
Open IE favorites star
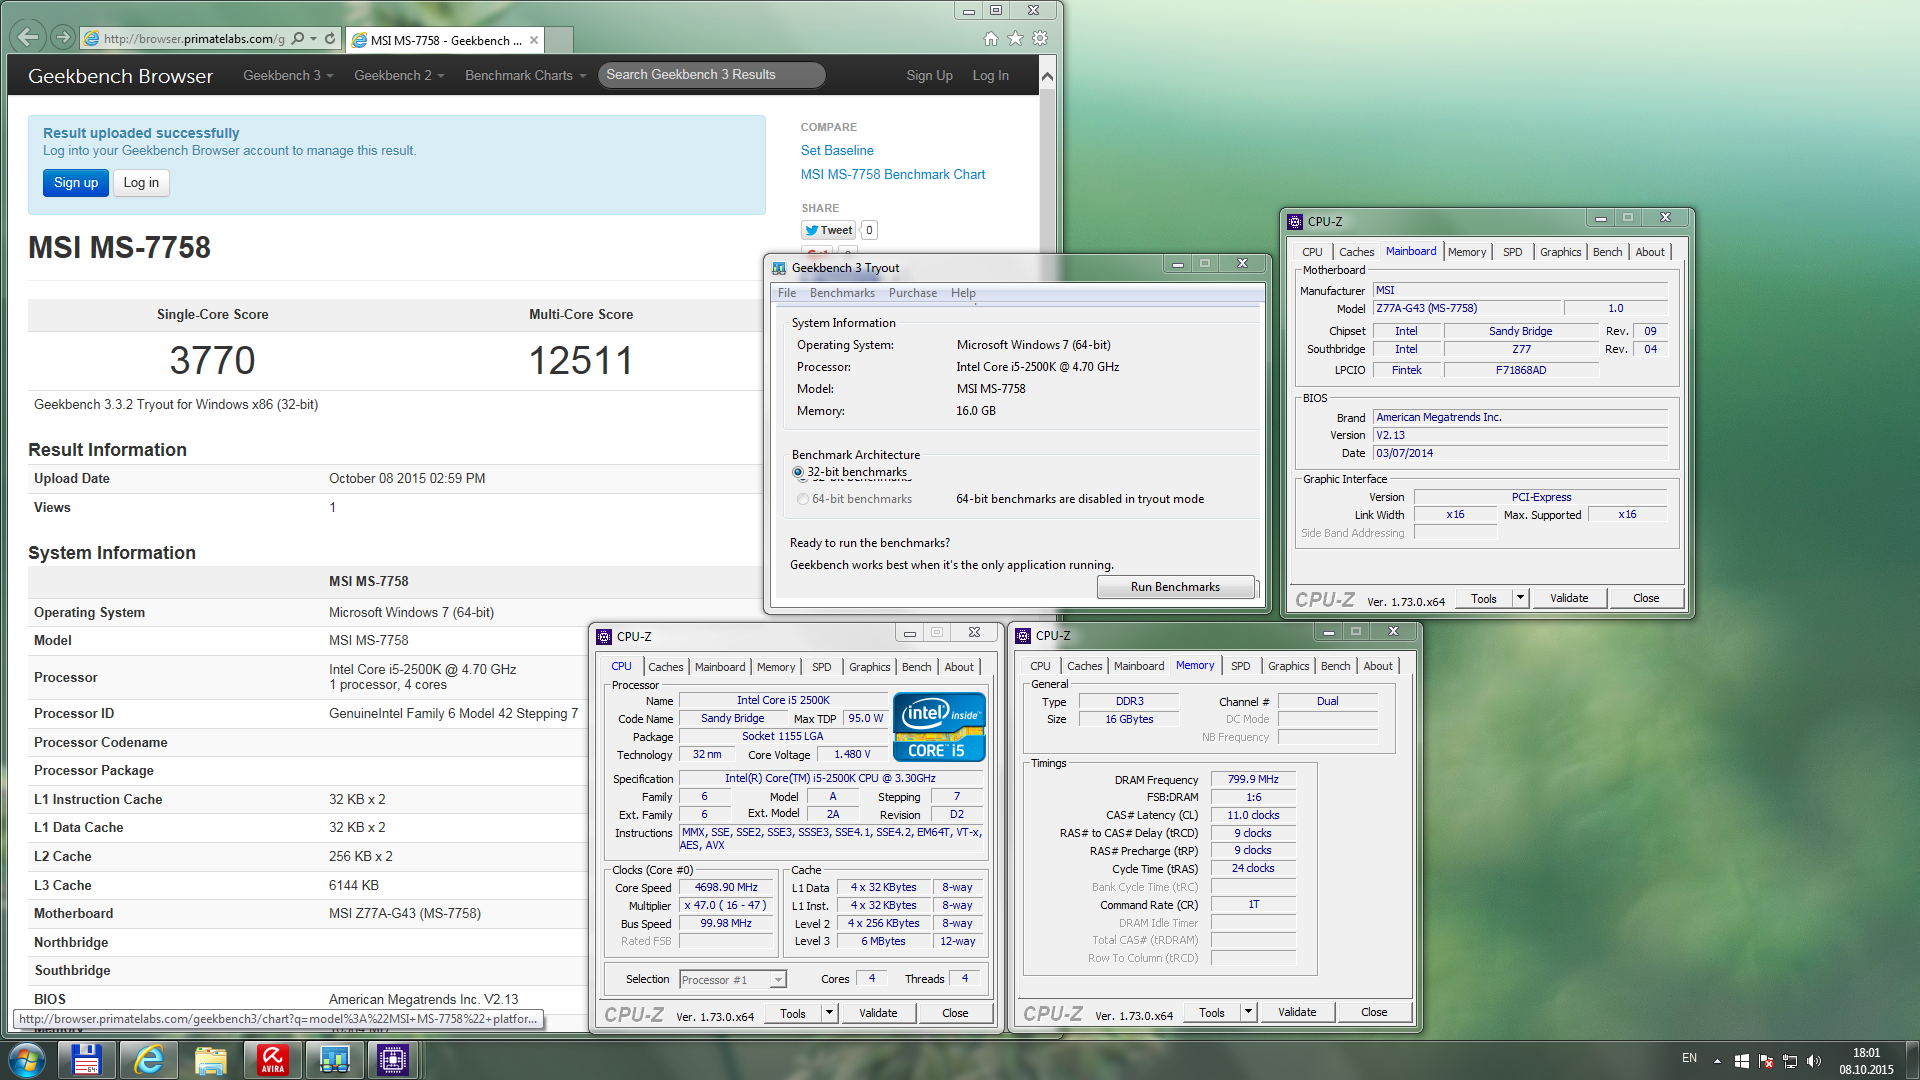tap(1015, 39)
